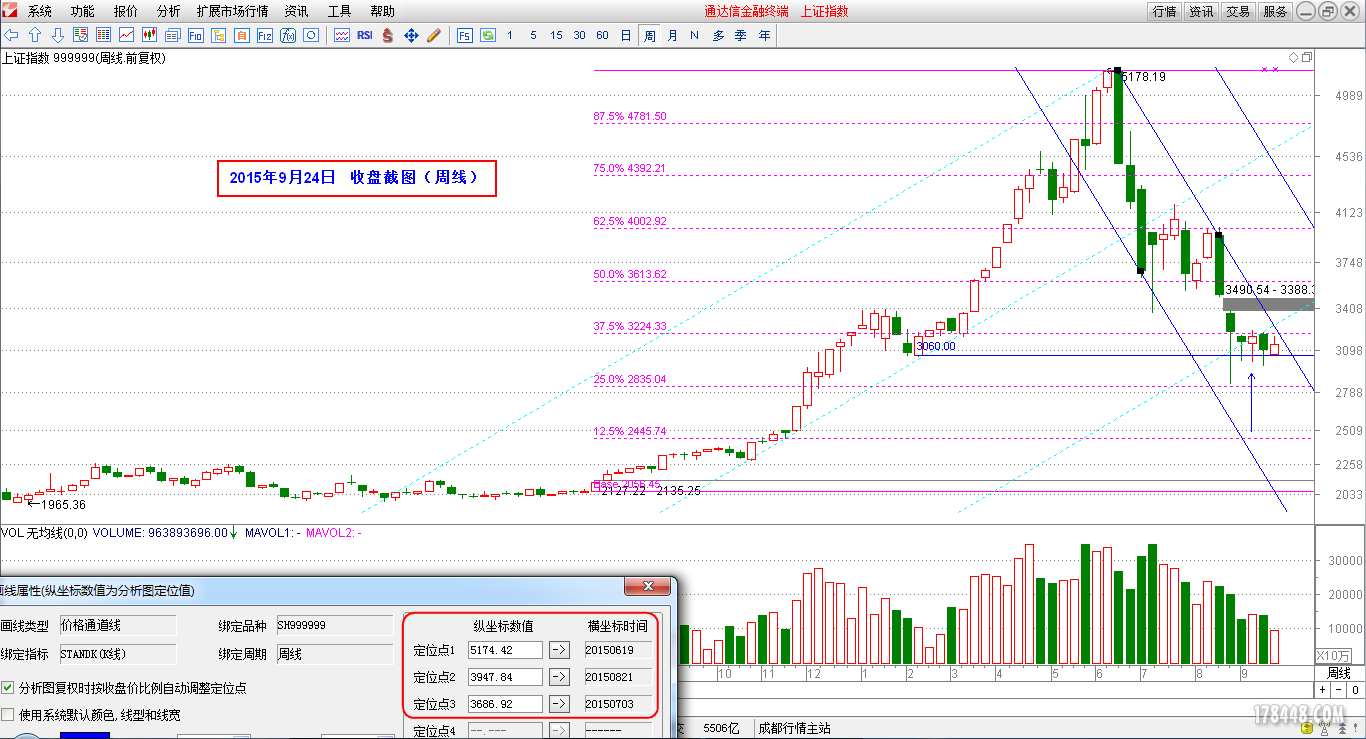Open the 工具 menu

339,11
